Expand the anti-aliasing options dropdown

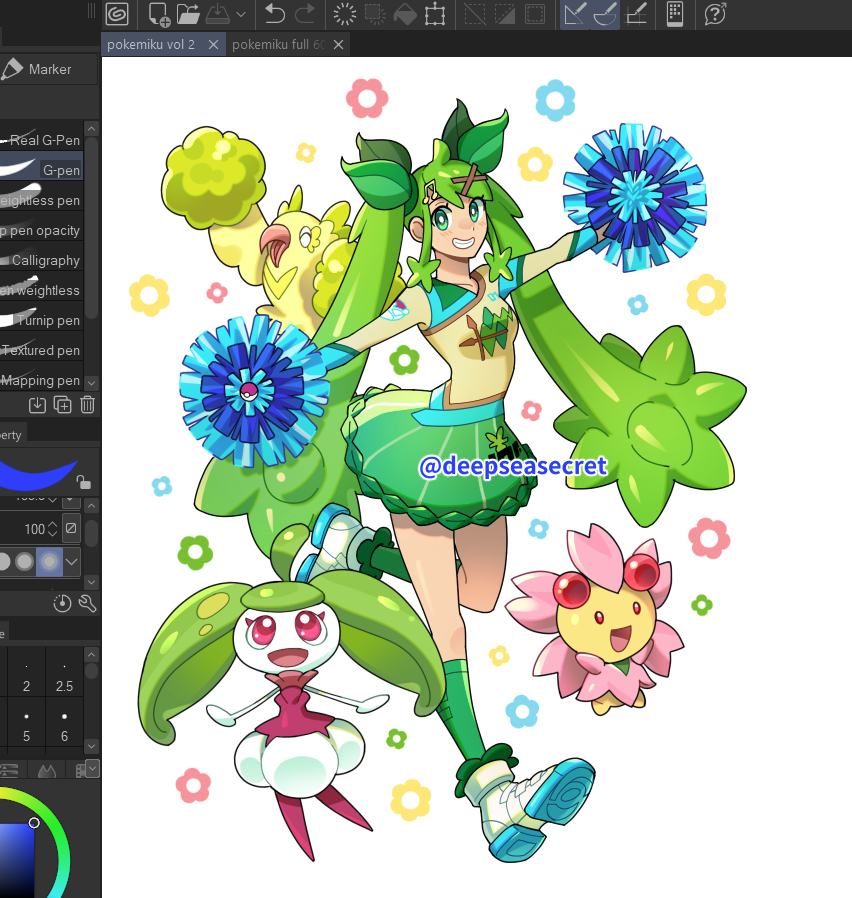click(72, 561)
